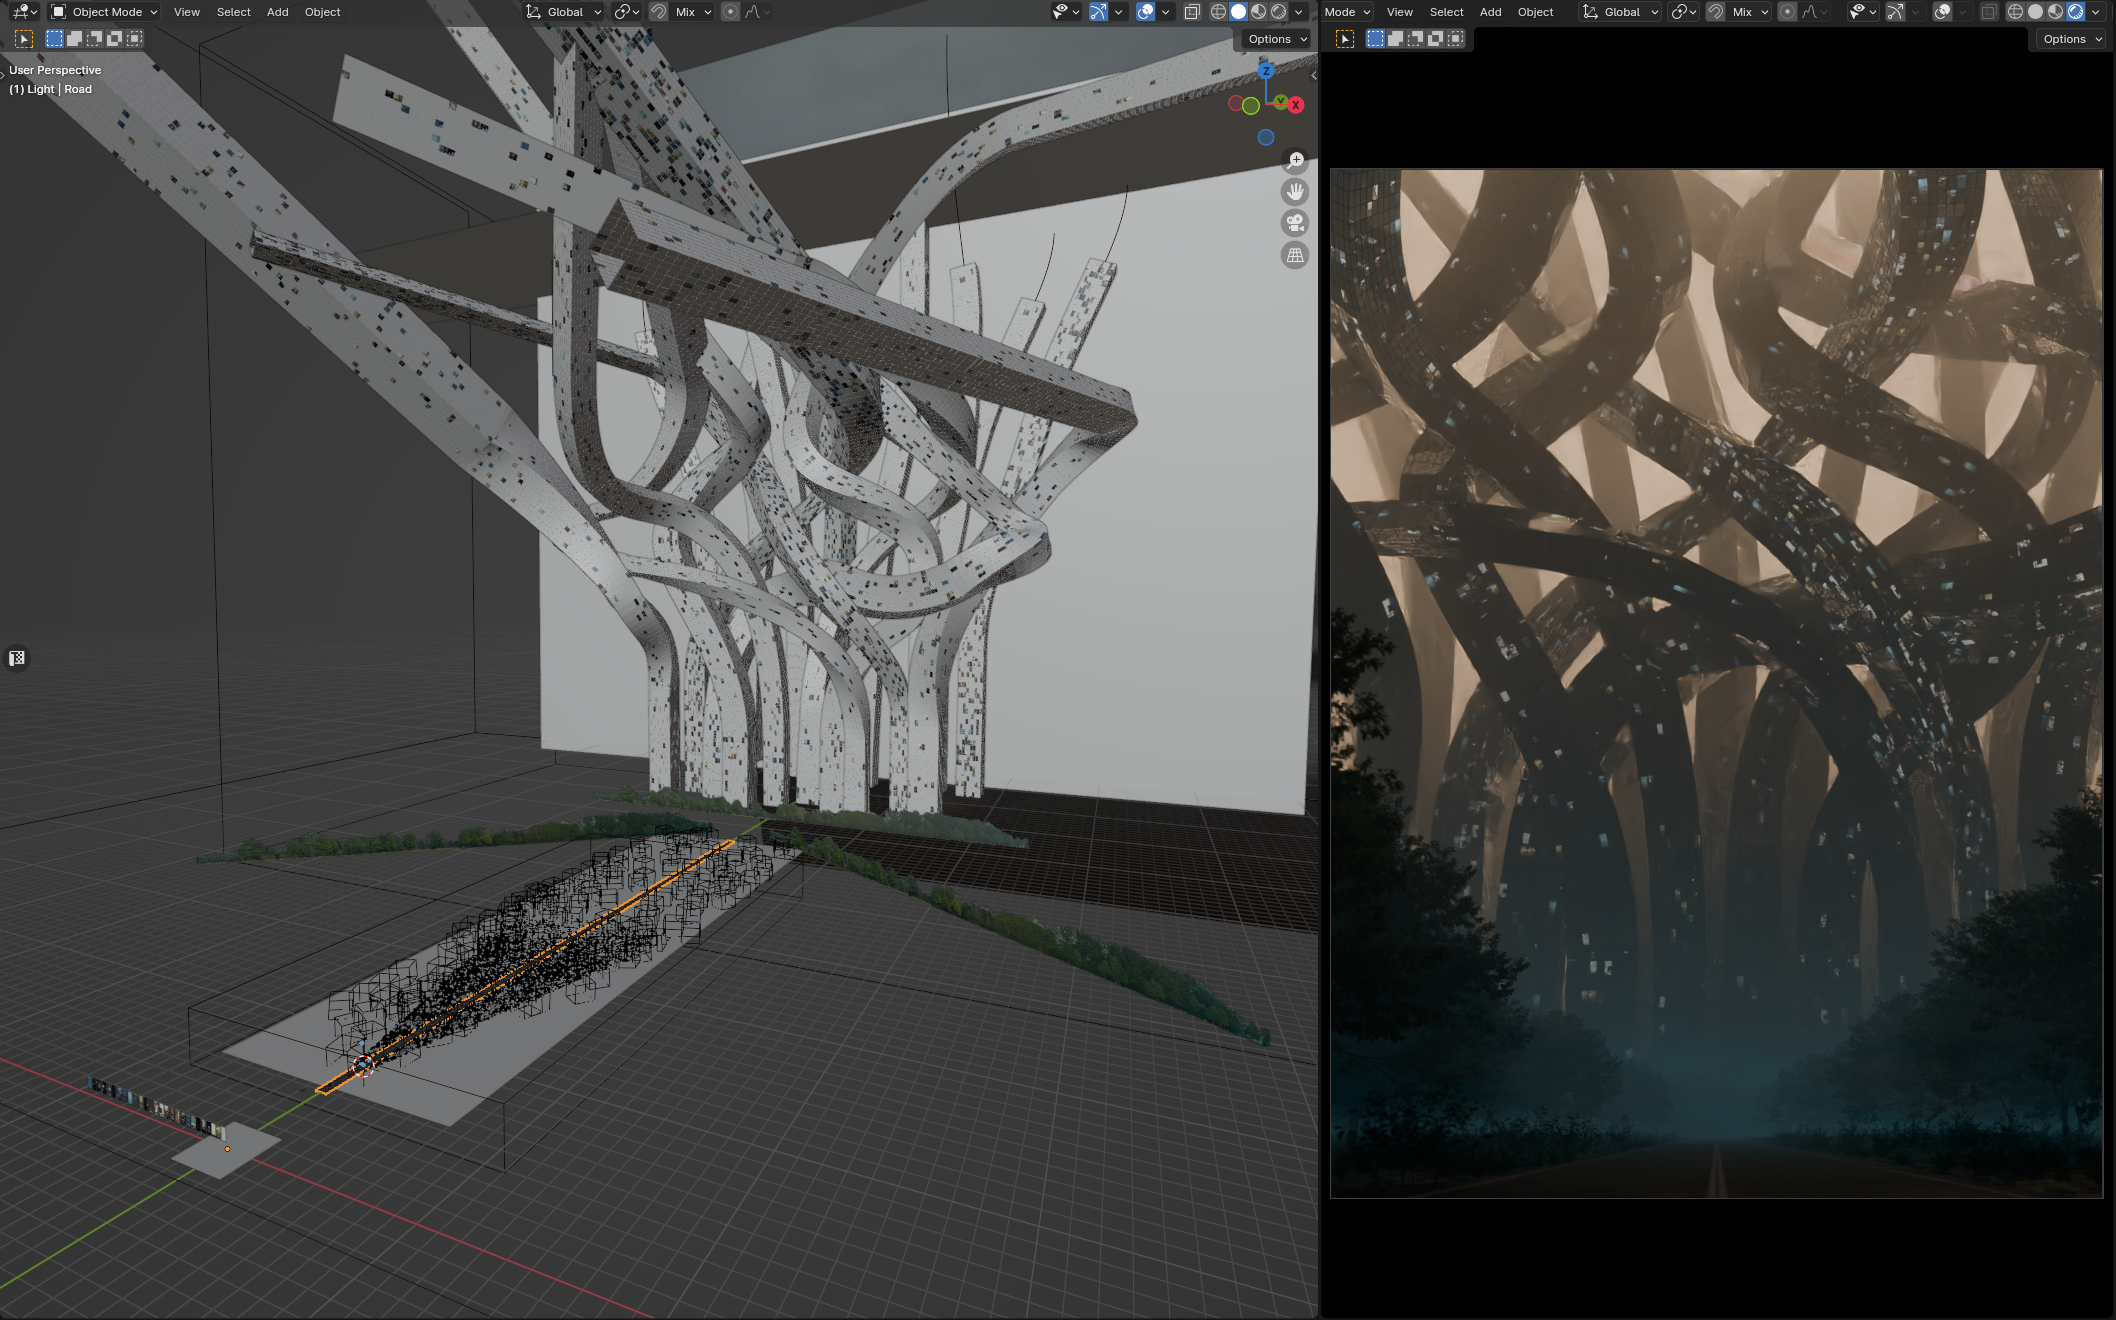Toggle show overlays in left viewport
2116x1320 pixels.
pyautogui.click(x=1145, y=12)
